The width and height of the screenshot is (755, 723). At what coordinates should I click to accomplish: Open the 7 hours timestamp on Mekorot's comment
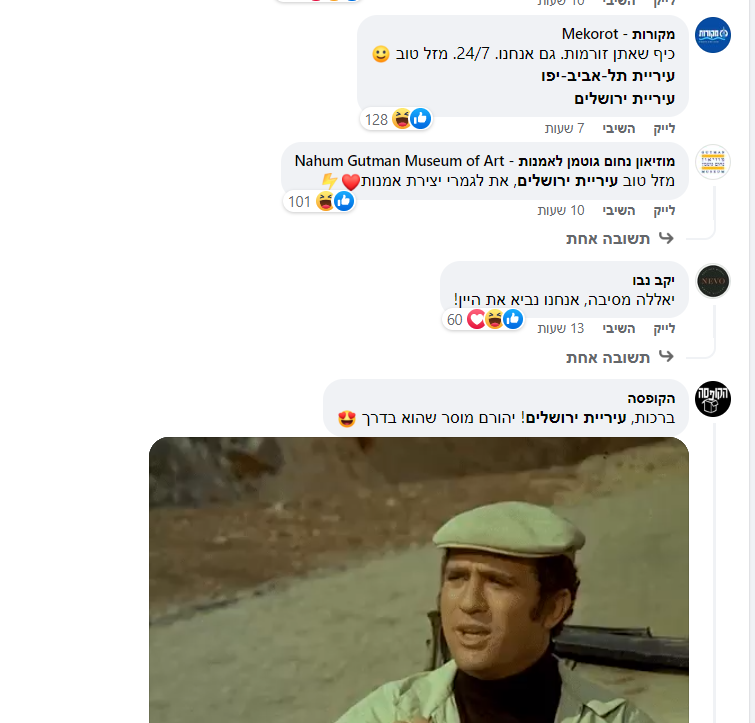[564, 129]
